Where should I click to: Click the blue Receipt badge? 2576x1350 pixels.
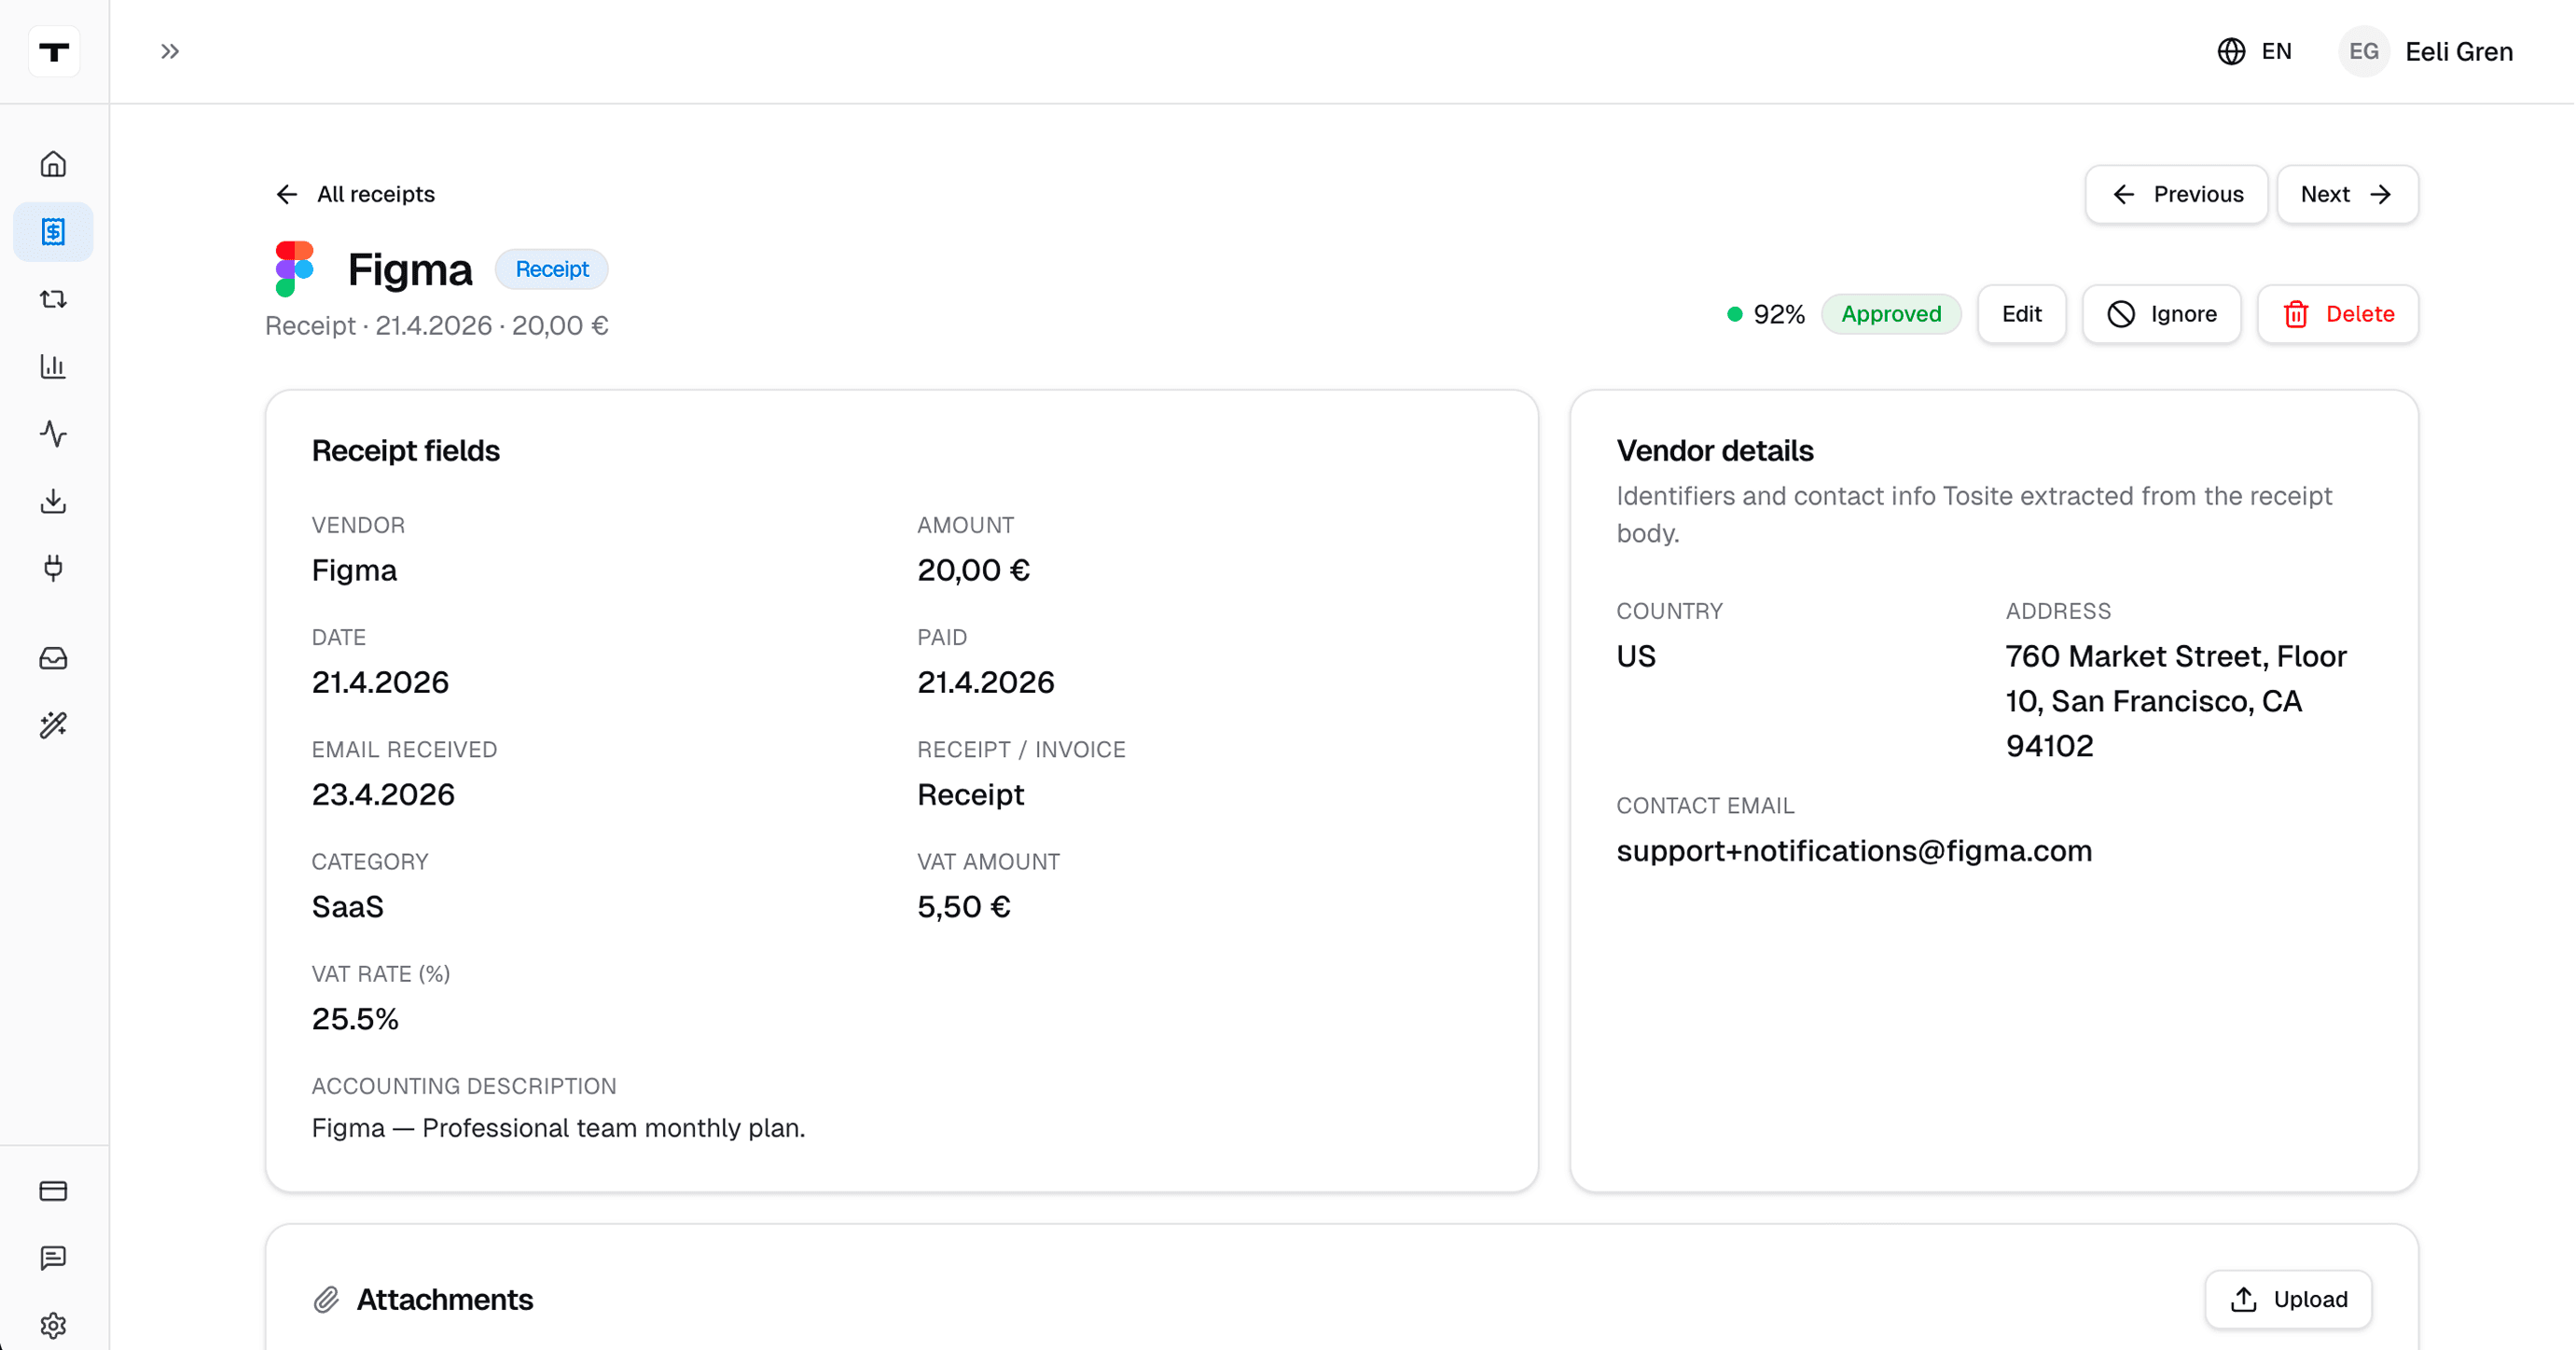click(x=552, y=269)
